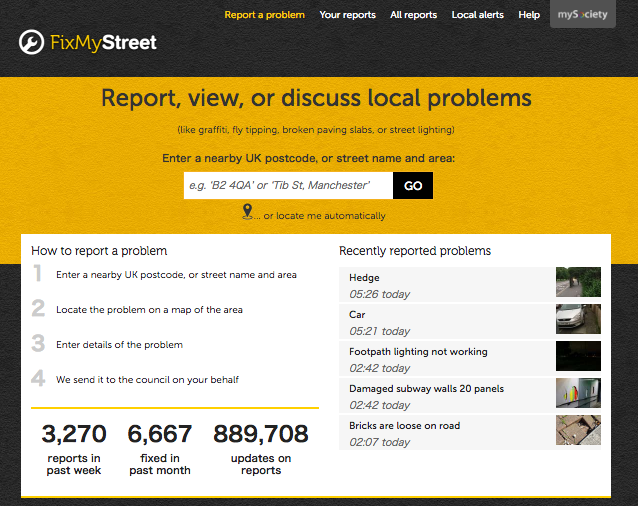
Task: Click '02:07 today' timestamp
Action: click(380, 442)
